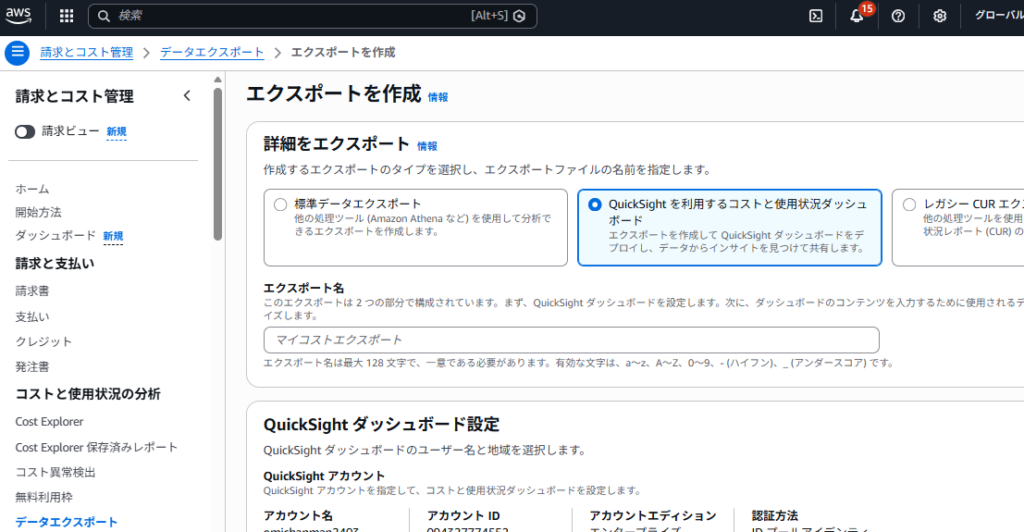Collapse the 請求とコスト管理 sidebar with chevron
1024x532 pixels.
pos(187,96)
